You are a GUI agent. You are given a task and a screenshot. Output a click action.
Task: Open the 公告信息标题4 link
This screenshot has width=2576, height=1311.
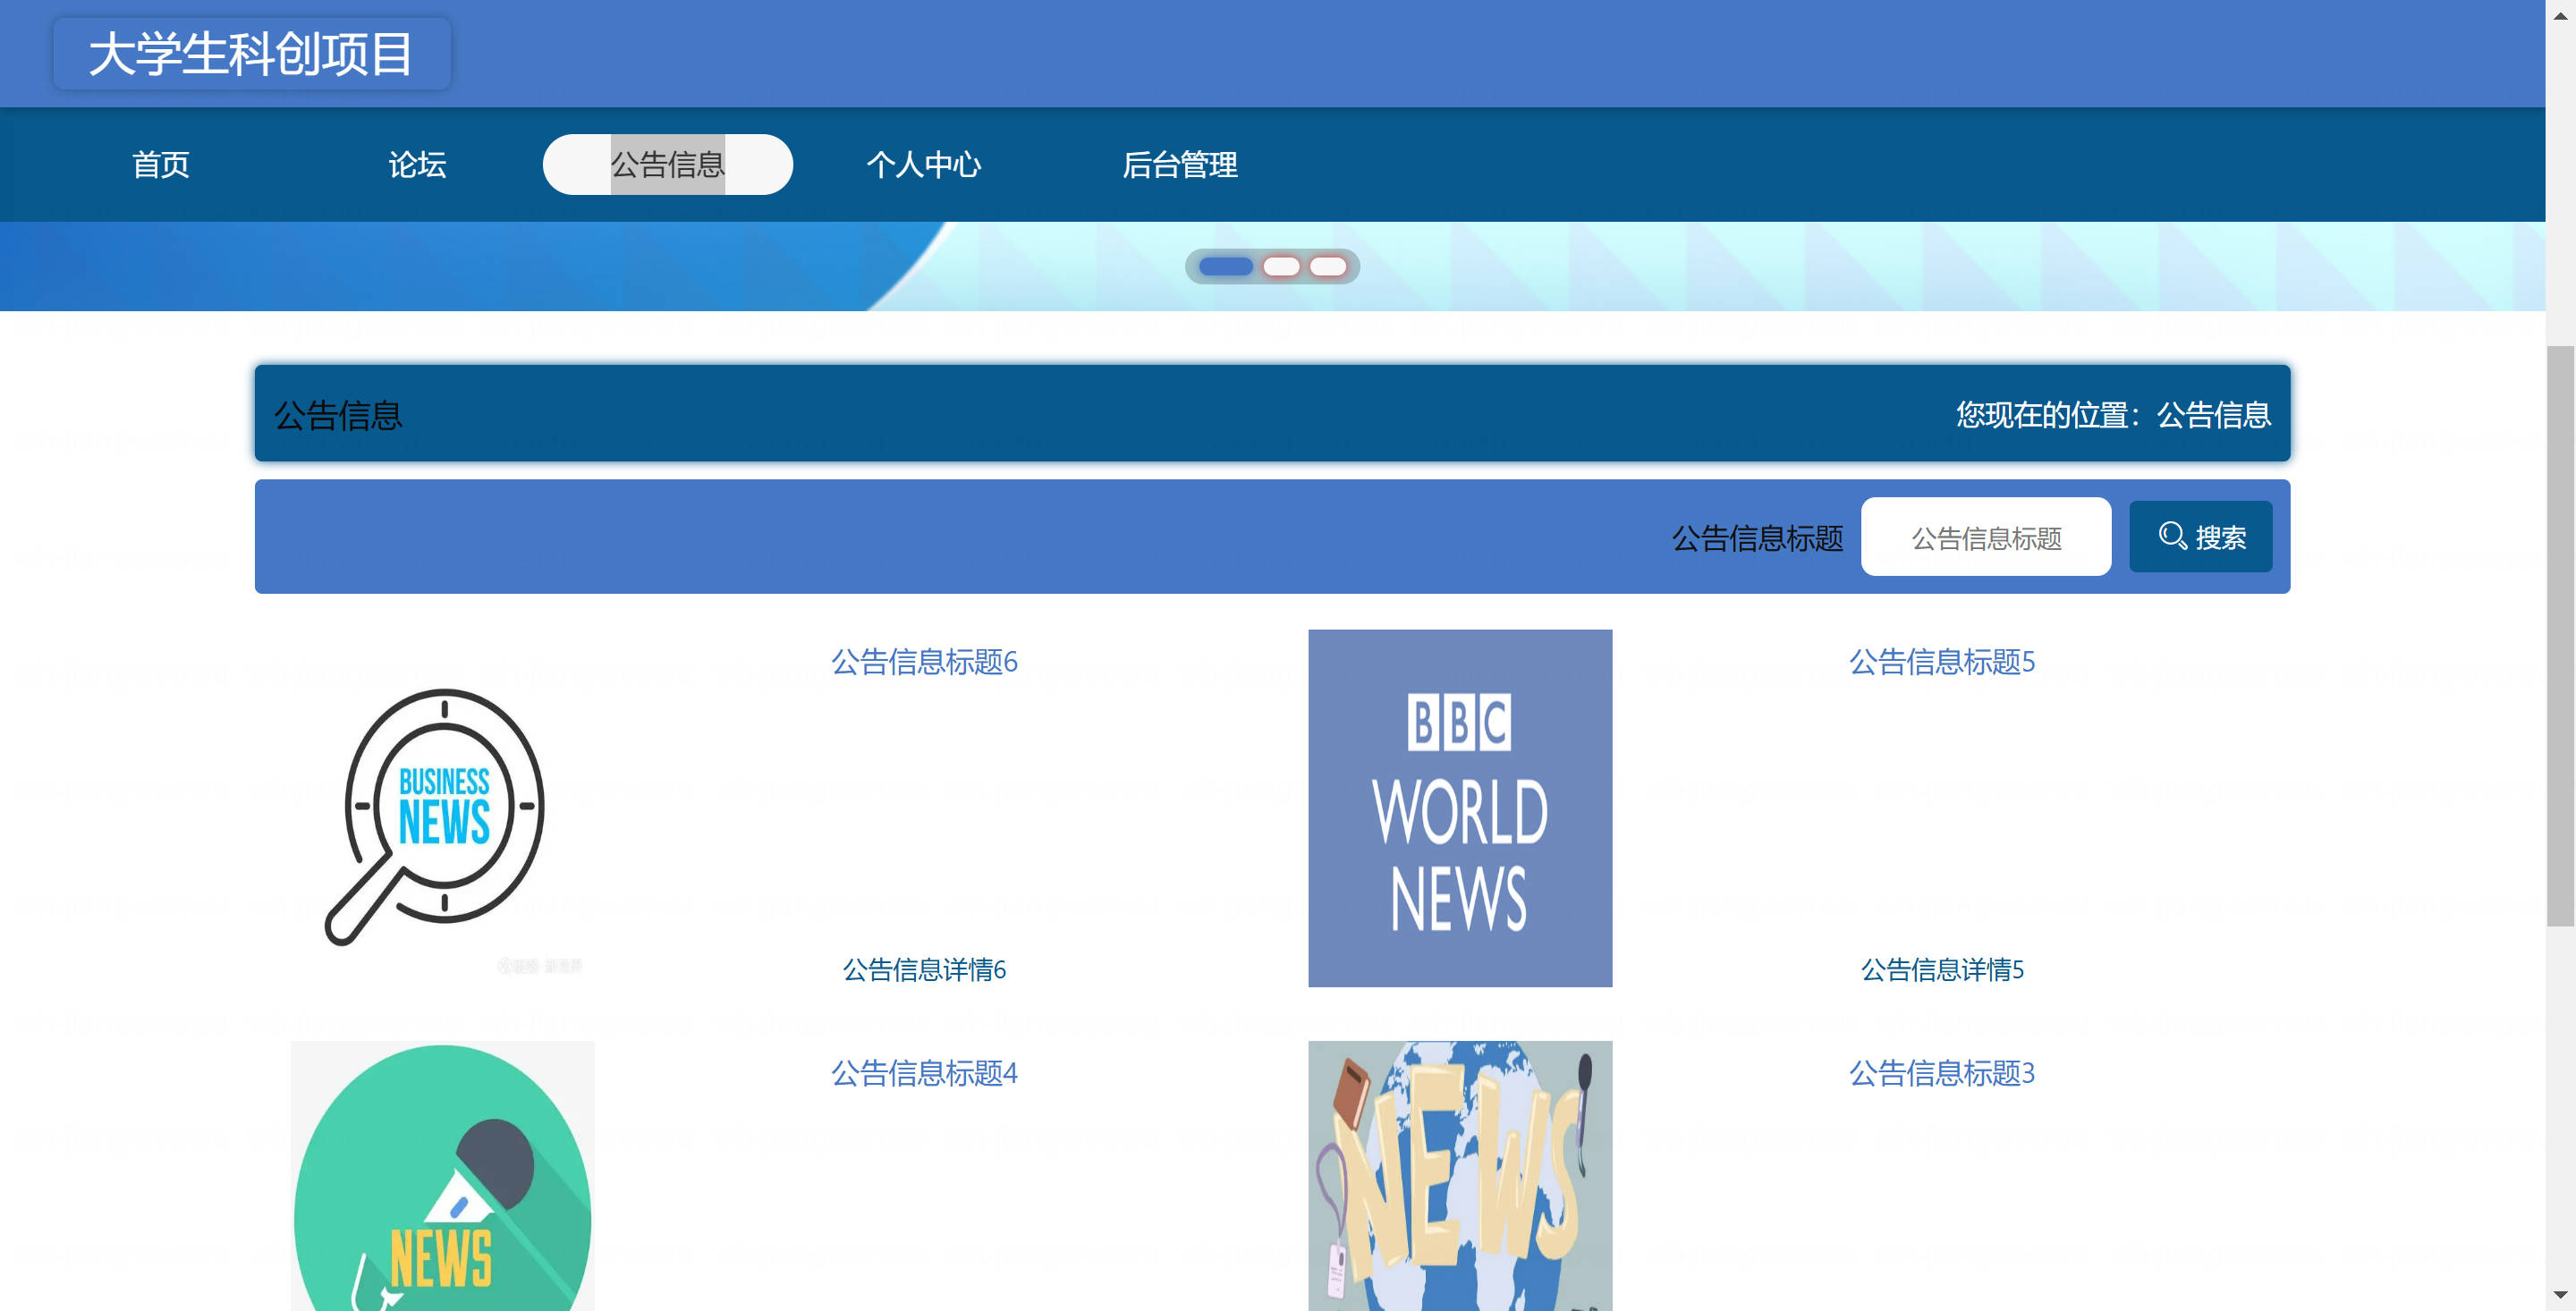(x=924, y=1074)
